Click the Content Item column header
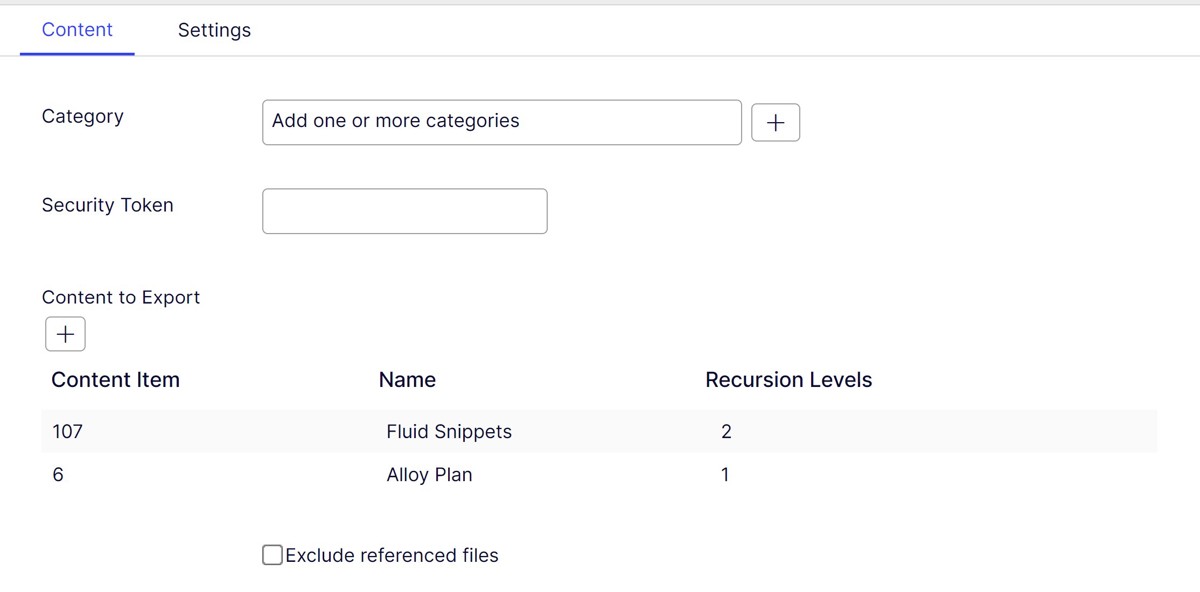 [115, 379]
